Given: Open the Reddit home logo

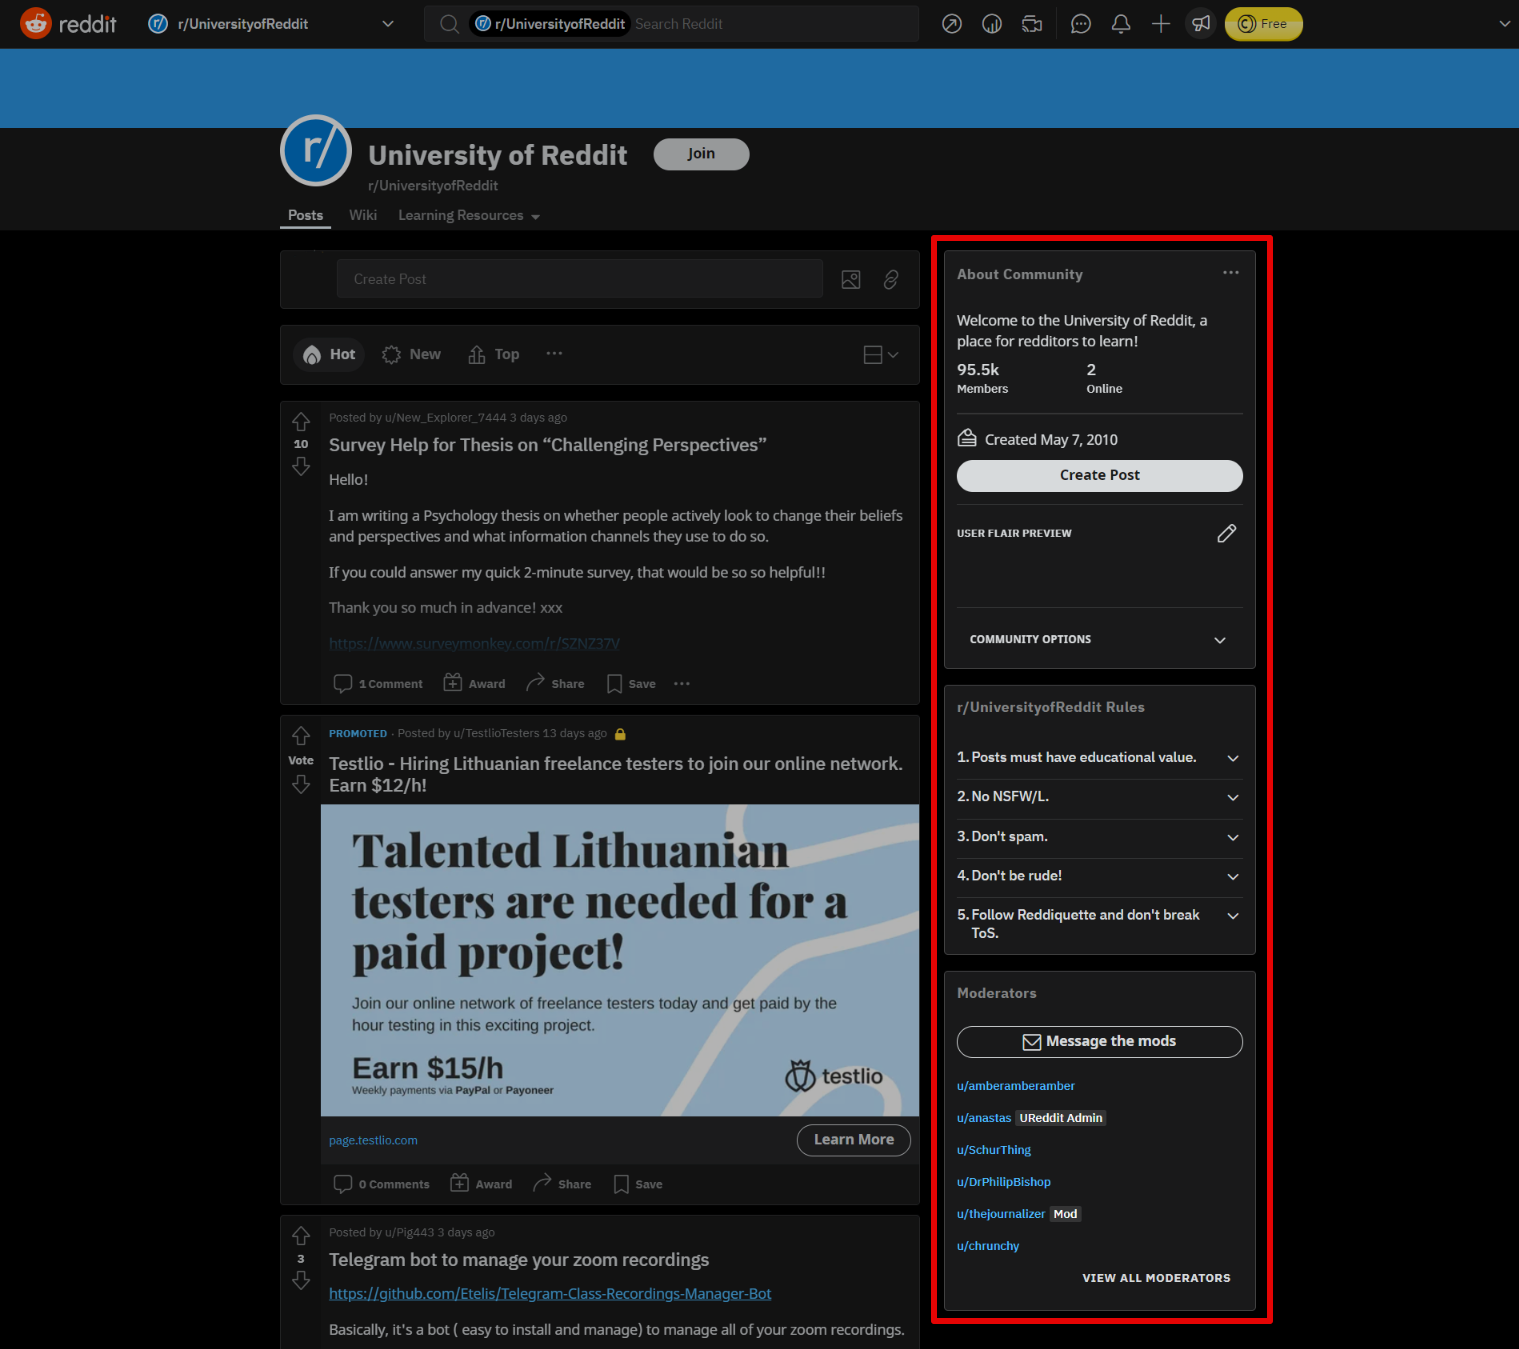Looking at the screenshot, I should pyautogui.click(x=68, y=23).
